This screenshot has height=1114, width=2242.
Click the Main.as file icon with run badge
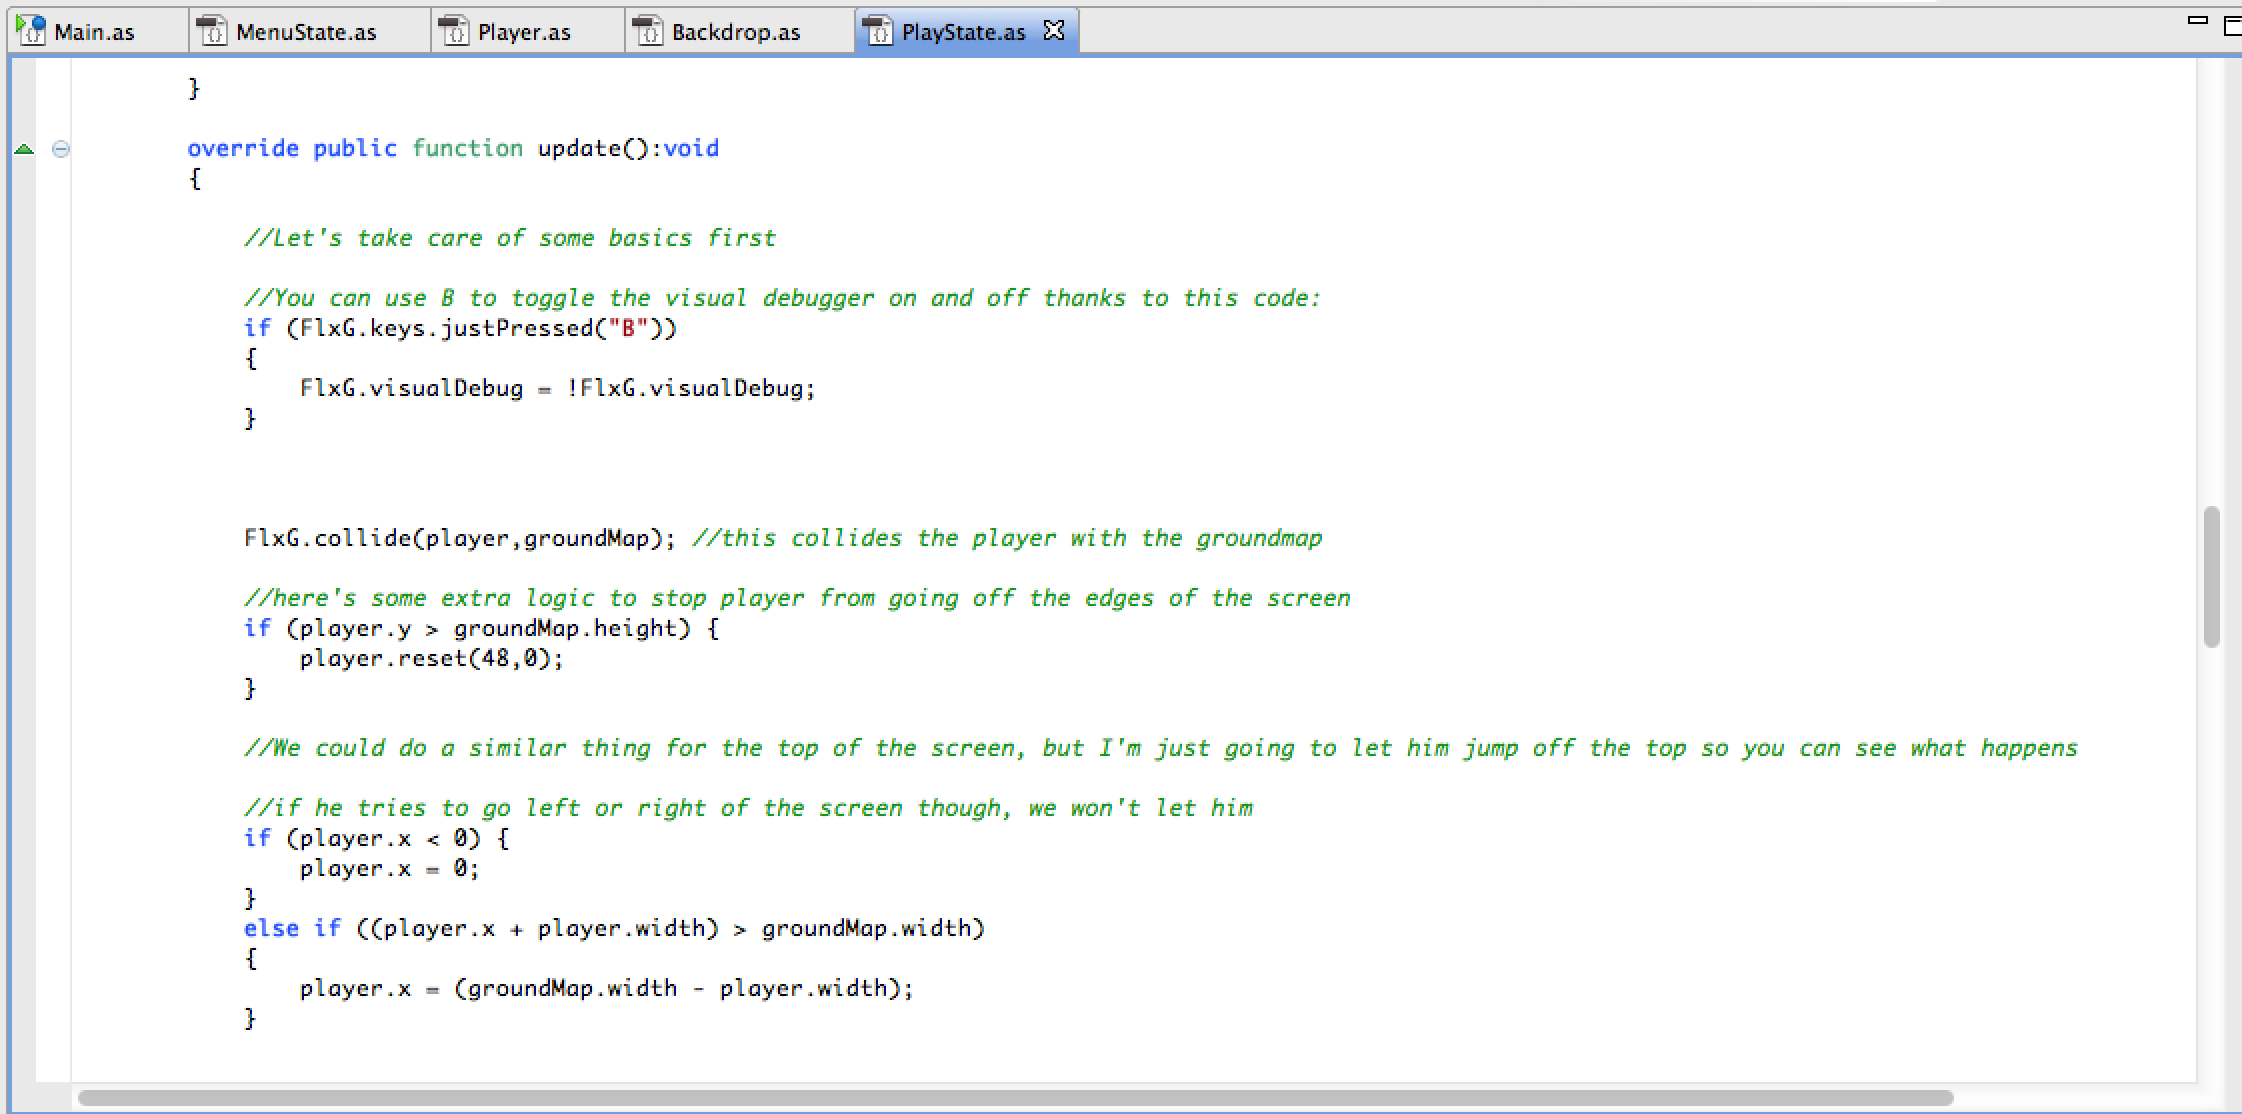(x=32, y=30)
